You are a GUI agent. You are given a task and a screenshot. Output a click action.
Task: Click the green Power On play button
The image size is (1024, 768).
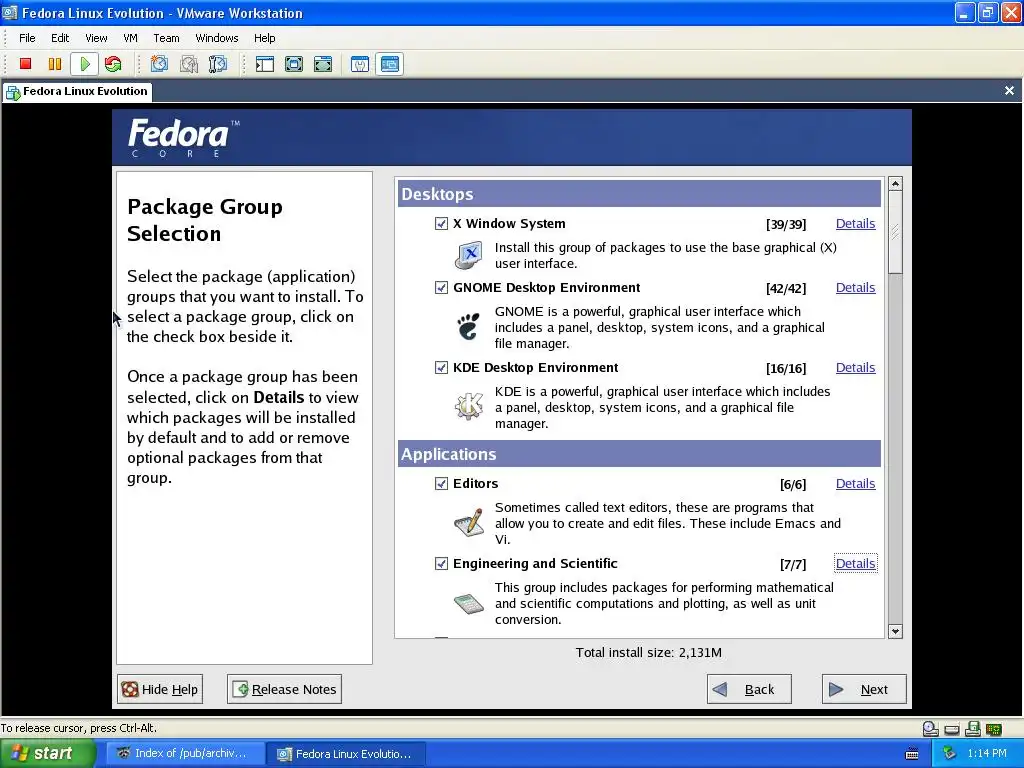click(84, 64)
